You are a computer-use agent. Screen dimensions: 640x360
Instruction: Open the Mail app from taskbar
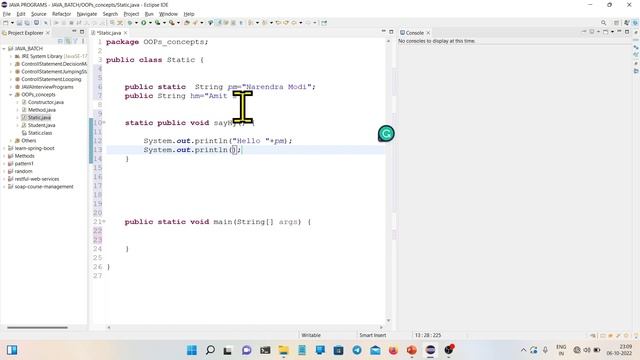[375, 350]
